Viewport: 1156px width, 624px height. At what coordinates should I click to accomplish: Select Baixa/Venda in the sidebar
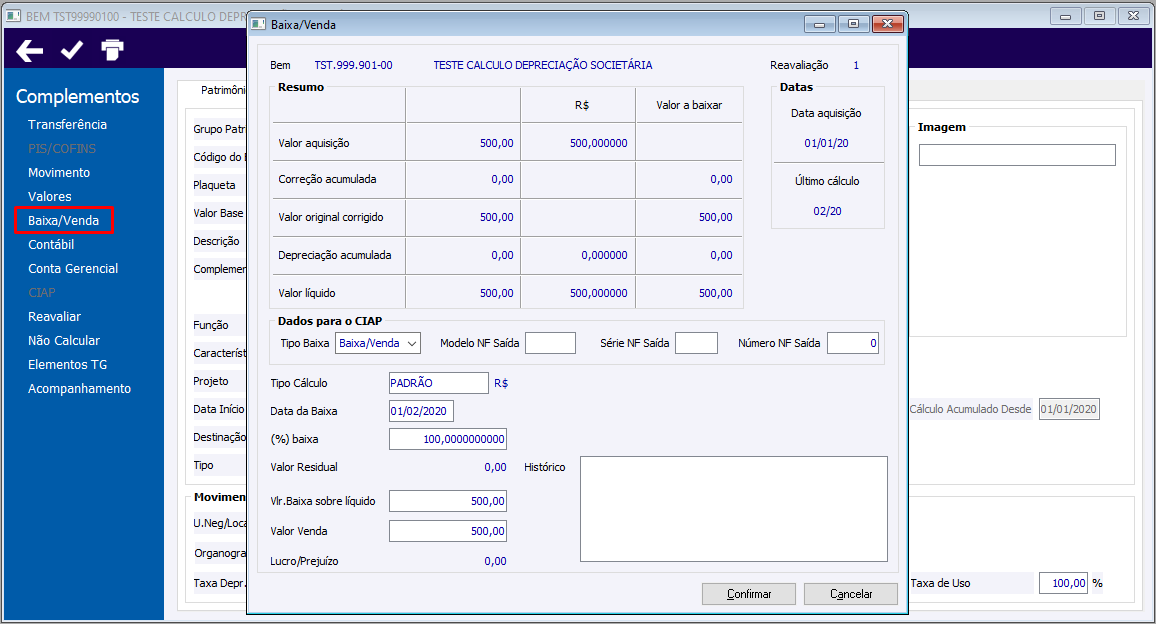[x=63, y=221]
